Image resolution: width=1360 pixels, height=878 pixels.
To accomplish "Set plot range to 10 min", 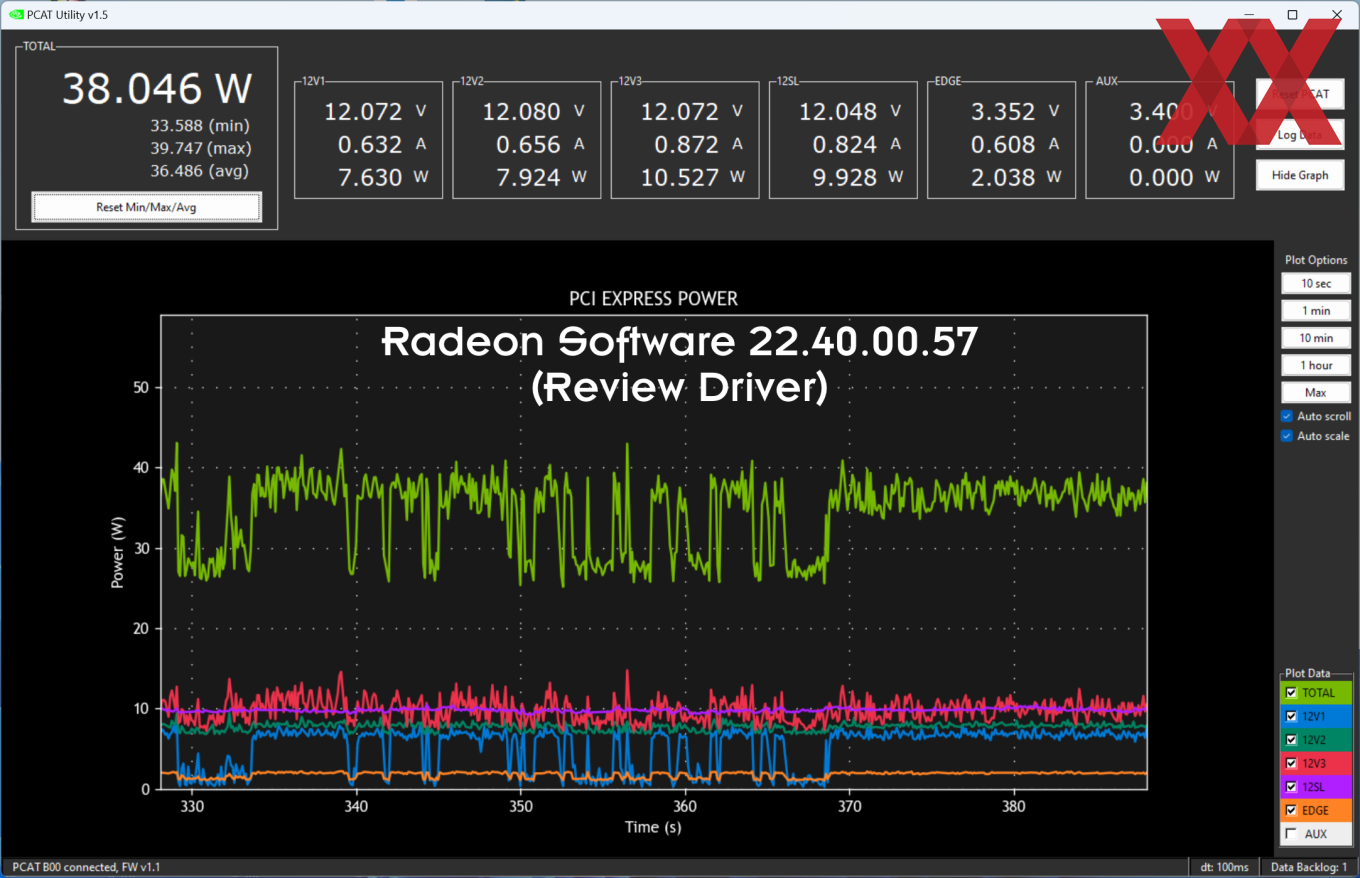I will click(1316, 338).
